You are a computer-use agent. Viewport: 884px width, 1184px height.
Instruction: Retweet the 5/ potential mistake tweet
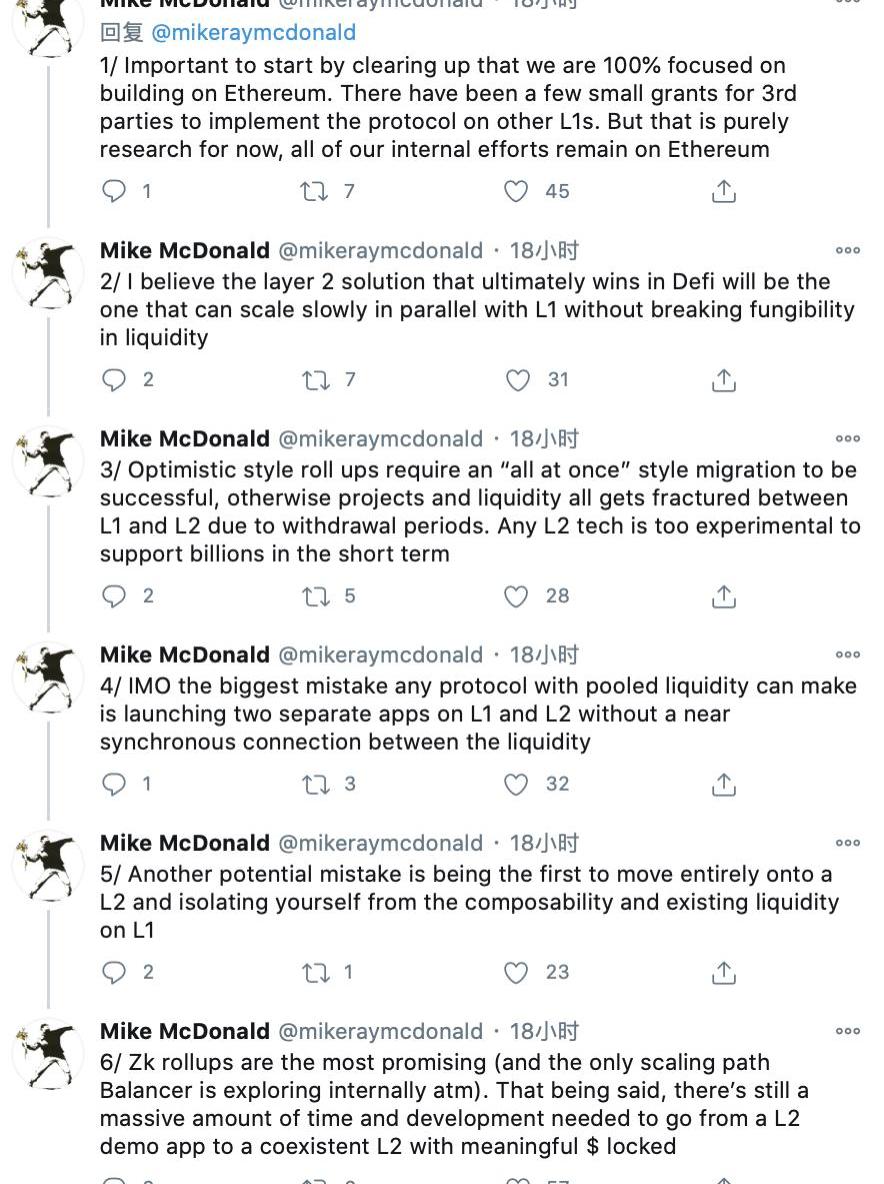click(315, 973)
